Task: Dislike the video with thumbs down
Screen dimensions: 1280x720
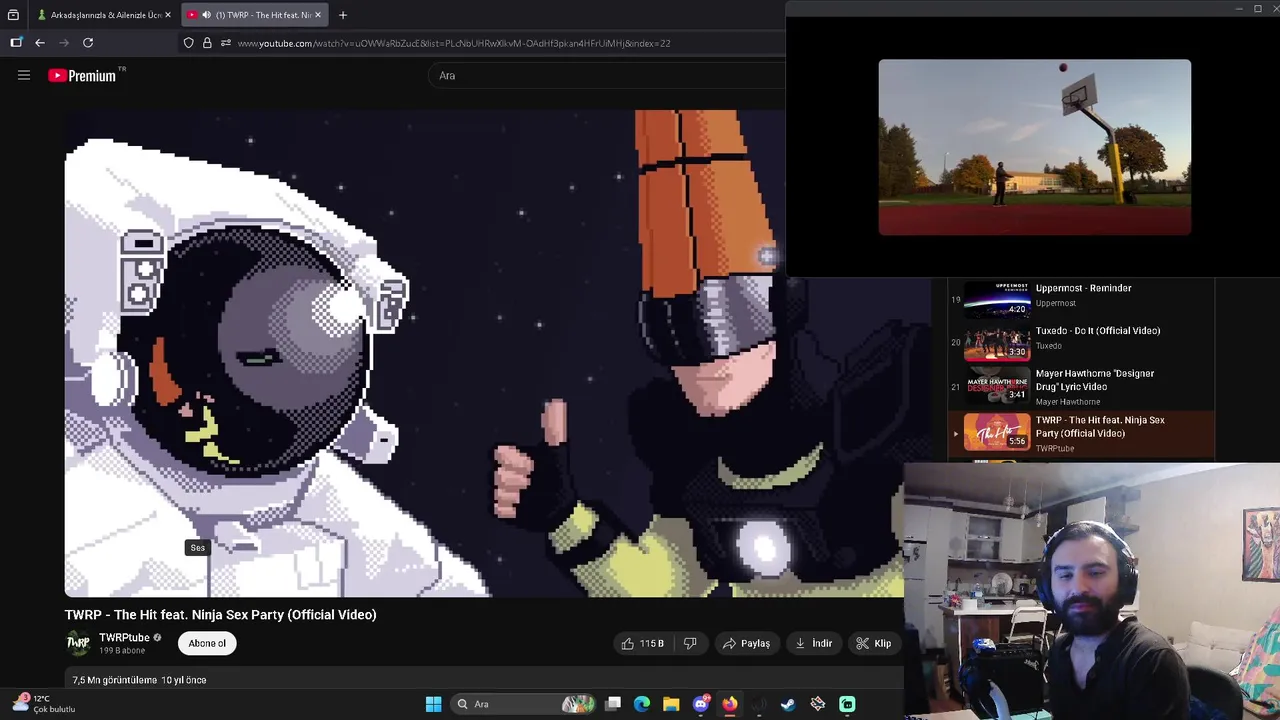Action: tap(690, 644)
